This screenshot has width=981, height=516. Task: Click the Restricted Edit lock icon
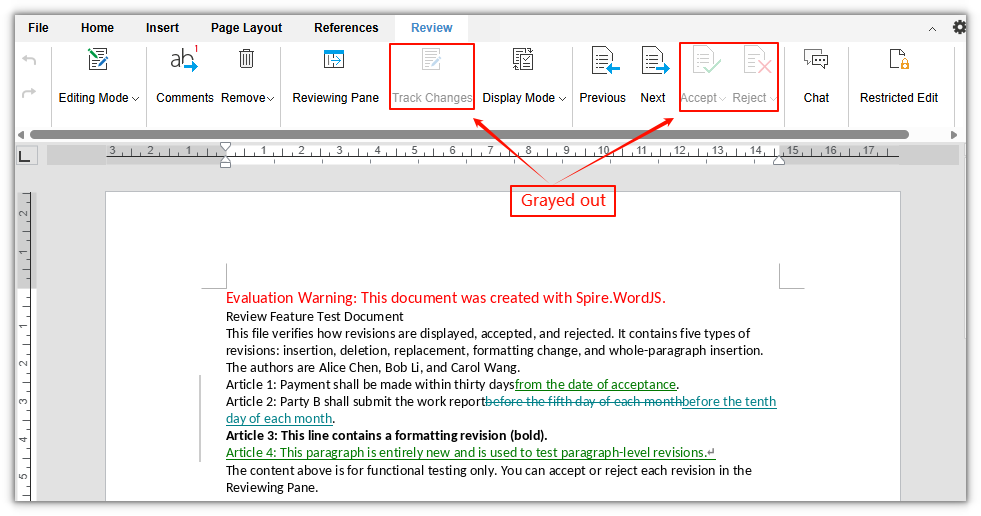coord(899,59)
